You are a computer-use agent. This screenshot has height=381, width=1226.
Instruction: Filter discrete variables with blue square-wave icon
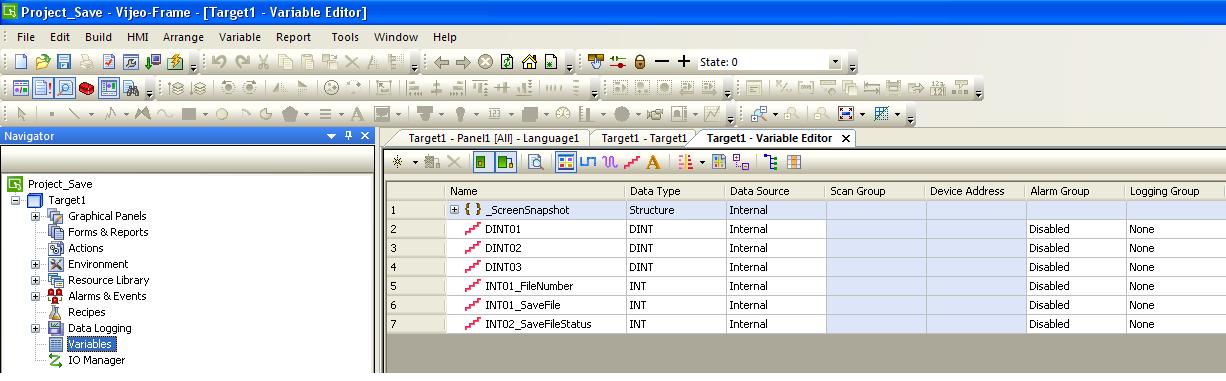click(588, 162)
